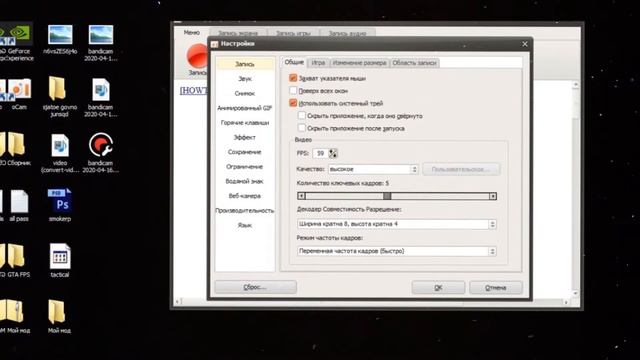The image size is (640, 360).
Task: Click main window vertical scrollbar down arrow
Action: tap(576, 293)
